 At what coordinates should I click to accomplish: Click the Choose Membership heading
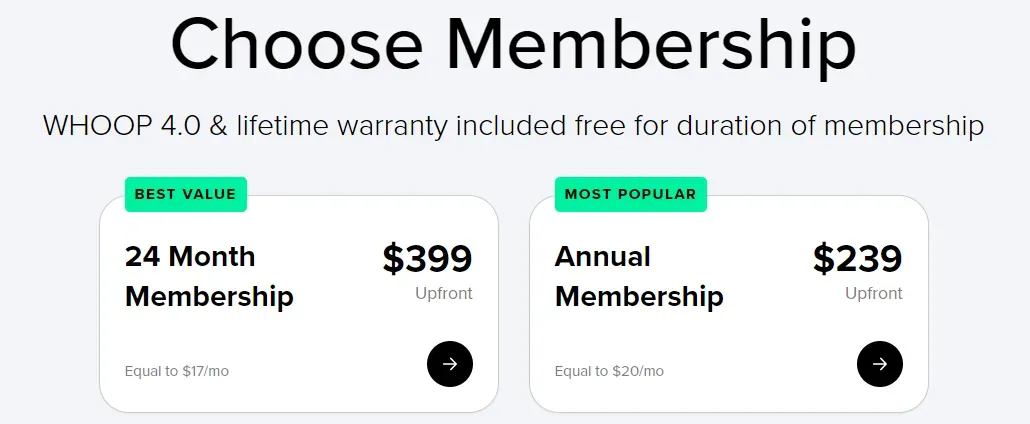[513, 44]
